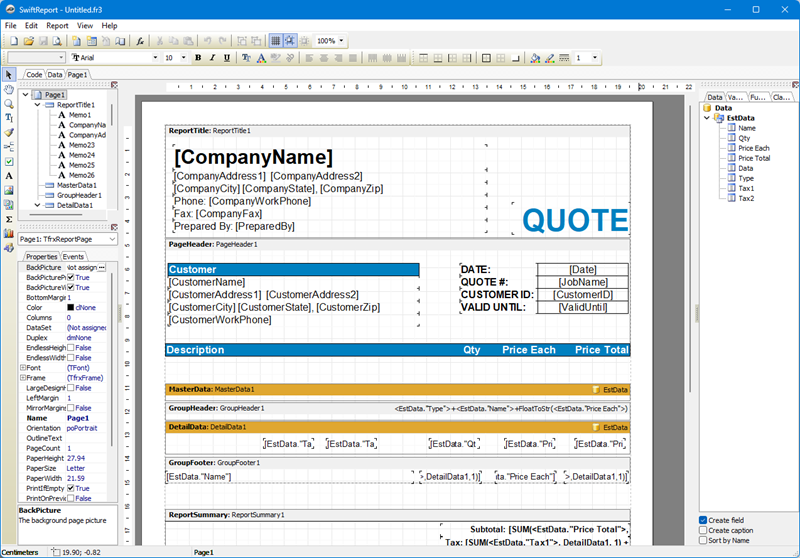The width and height of the screenshot is (800, 558).
Task: Click the Underline formatting button
Action: [227, 58]
